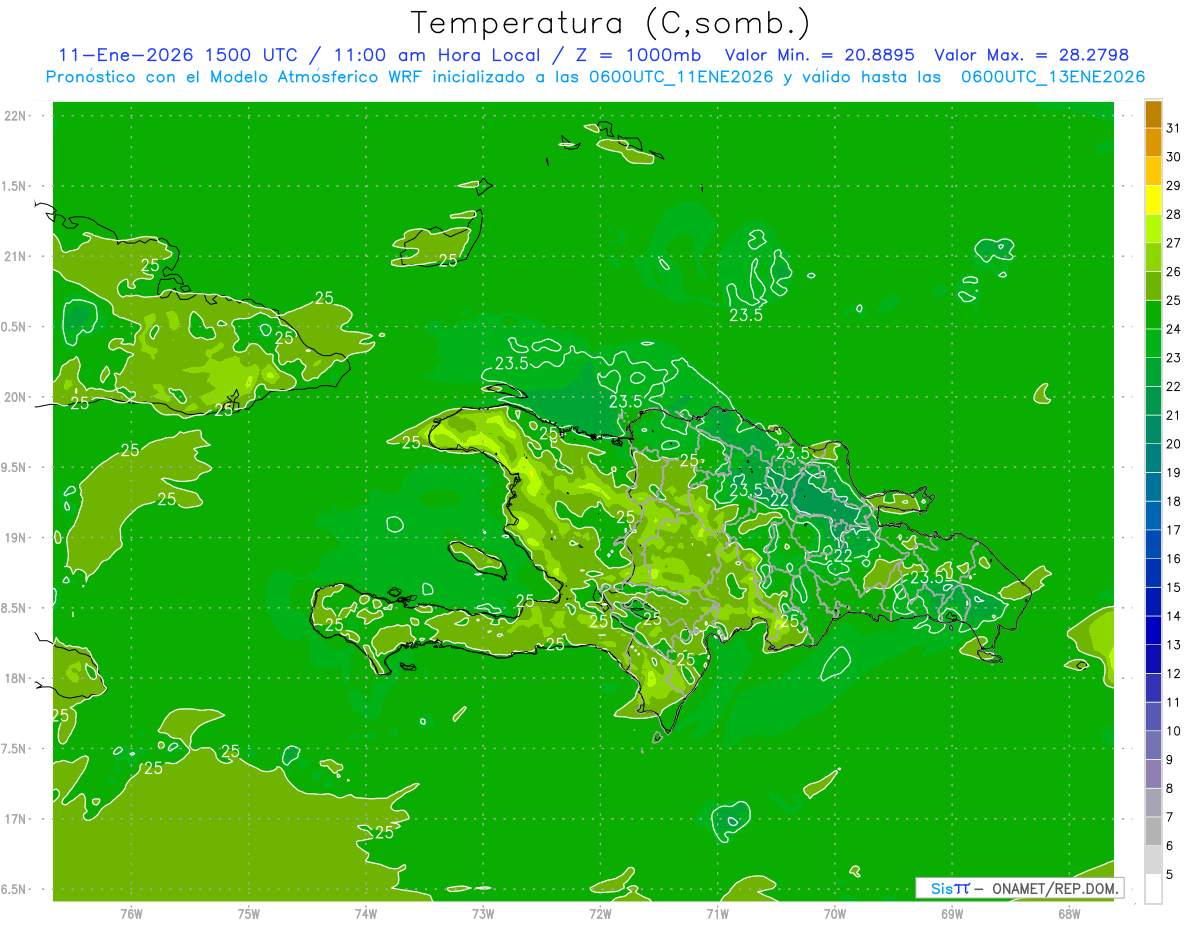Screen dimensions: 1200x927
Task: Click the 'SisTT - ONAMET/REP.DOM.' logo box
Action: point(1019,888)
